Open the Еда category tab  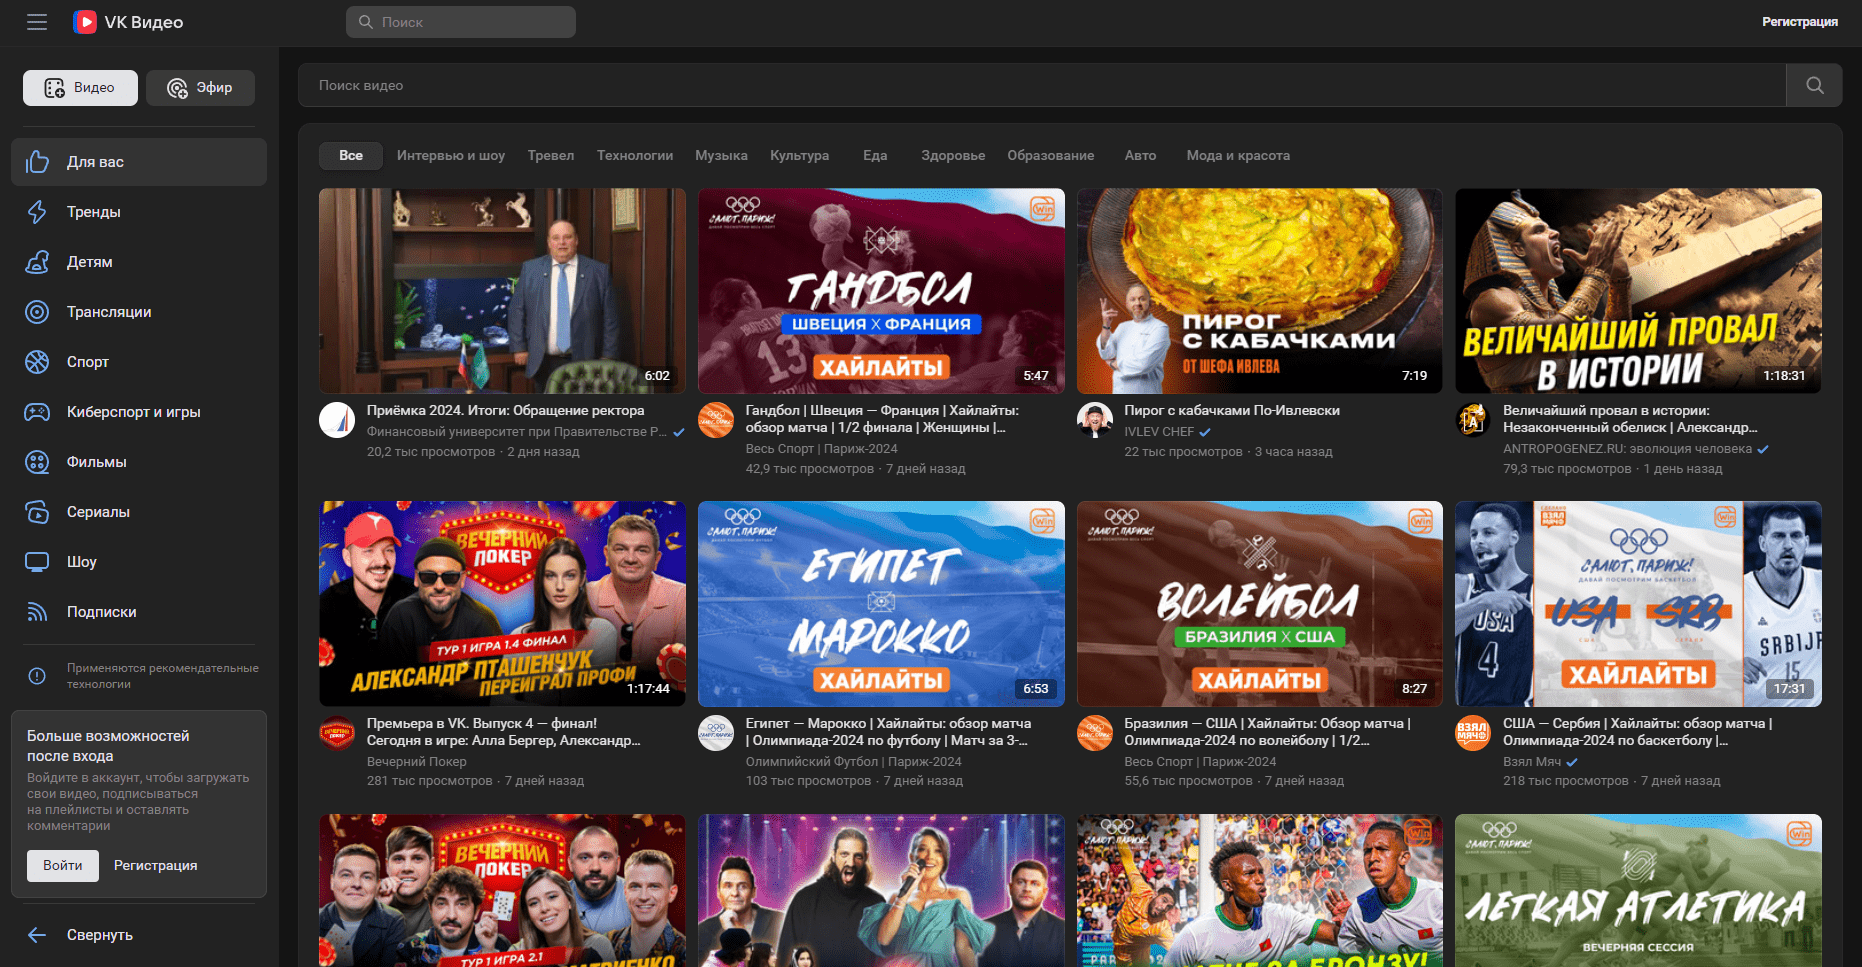[875, 155]
